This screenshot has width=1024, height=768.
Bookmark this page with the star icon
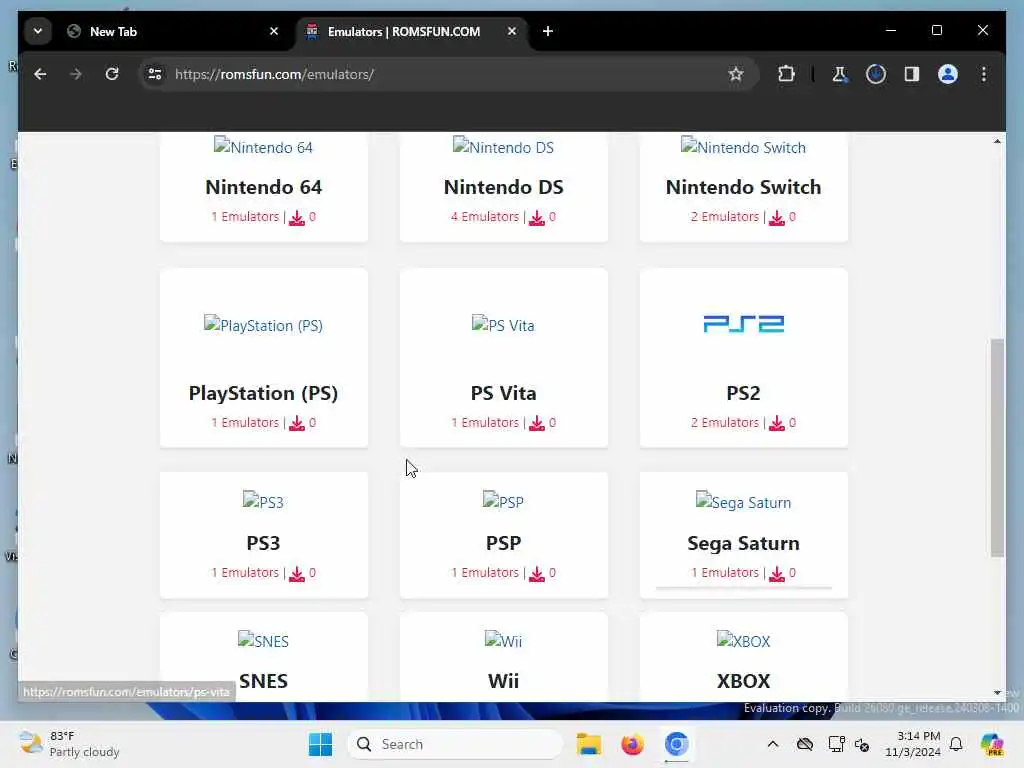[x=736, y=74]
